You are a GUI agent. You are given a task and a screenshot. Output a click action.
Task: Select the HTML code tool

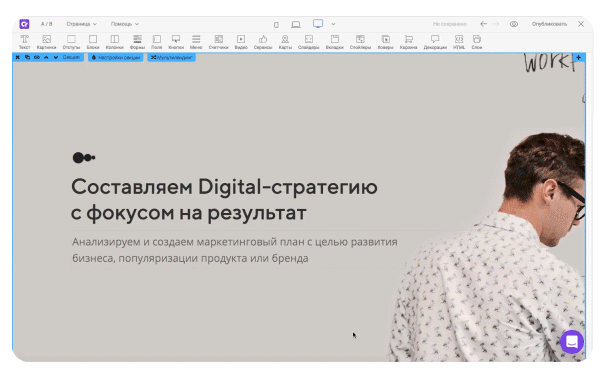click(459, 42)
